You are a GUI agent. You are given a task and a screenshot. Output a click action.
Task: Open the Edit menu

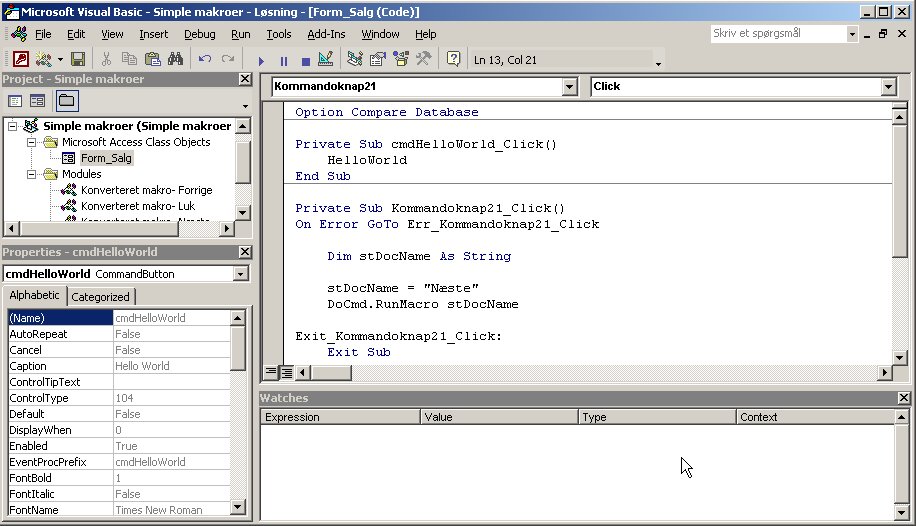click(76, 34)
